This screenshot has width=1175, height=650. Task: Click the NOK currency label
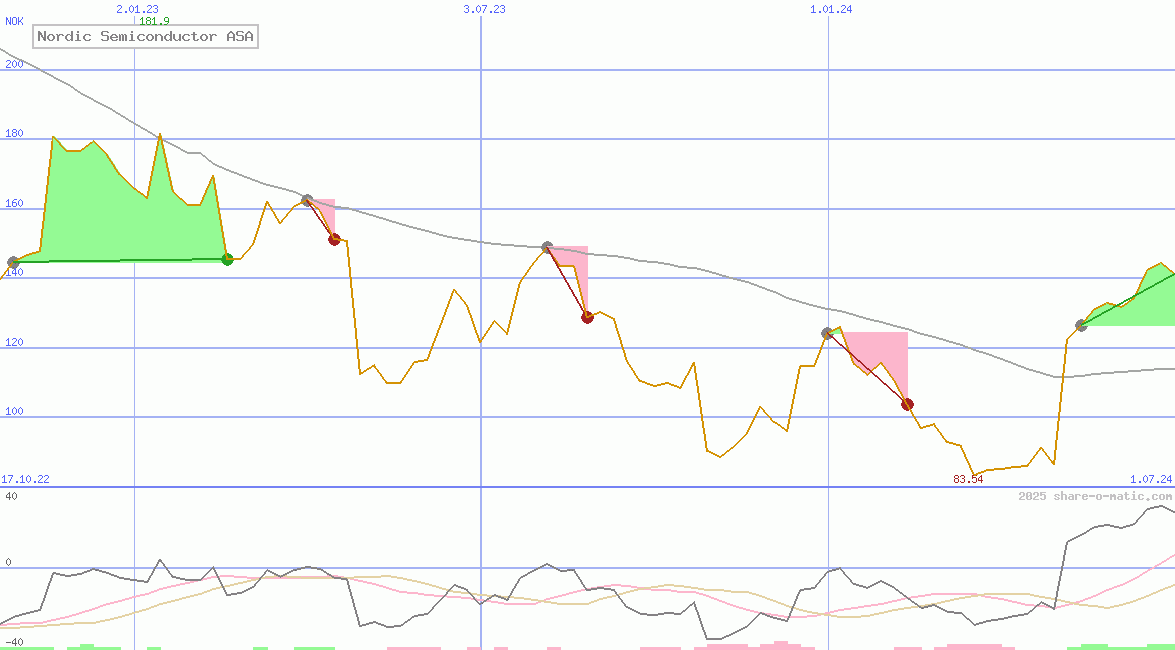point(14,21)
